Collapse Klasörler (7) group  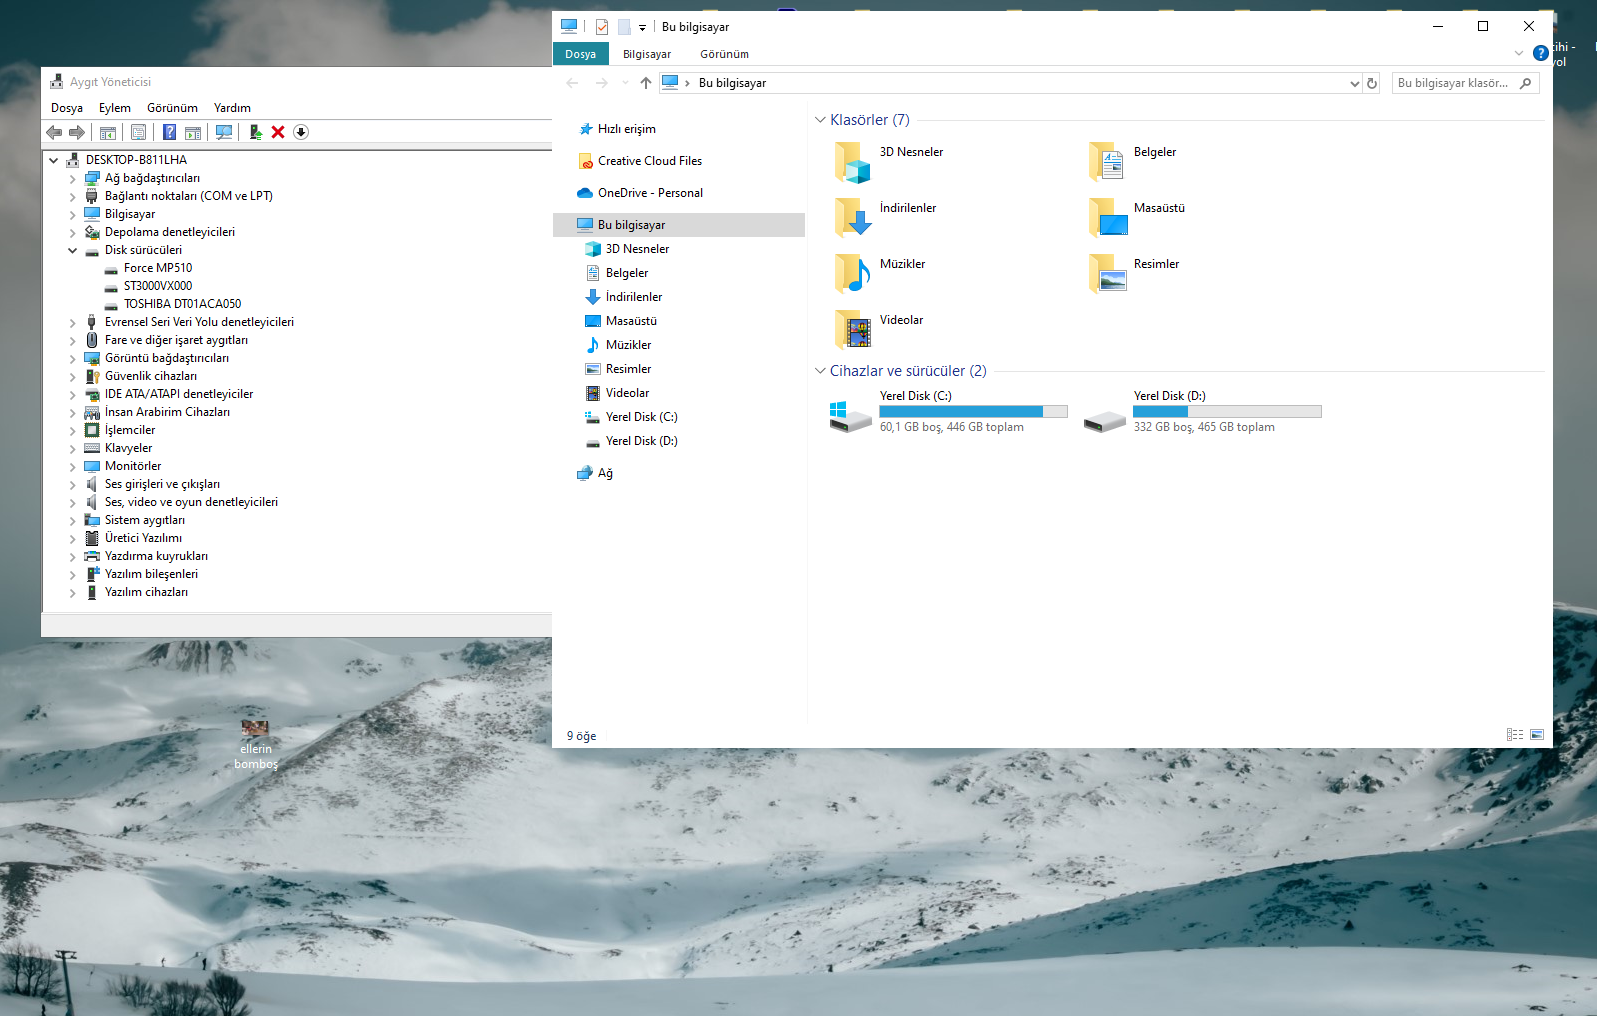820,120
